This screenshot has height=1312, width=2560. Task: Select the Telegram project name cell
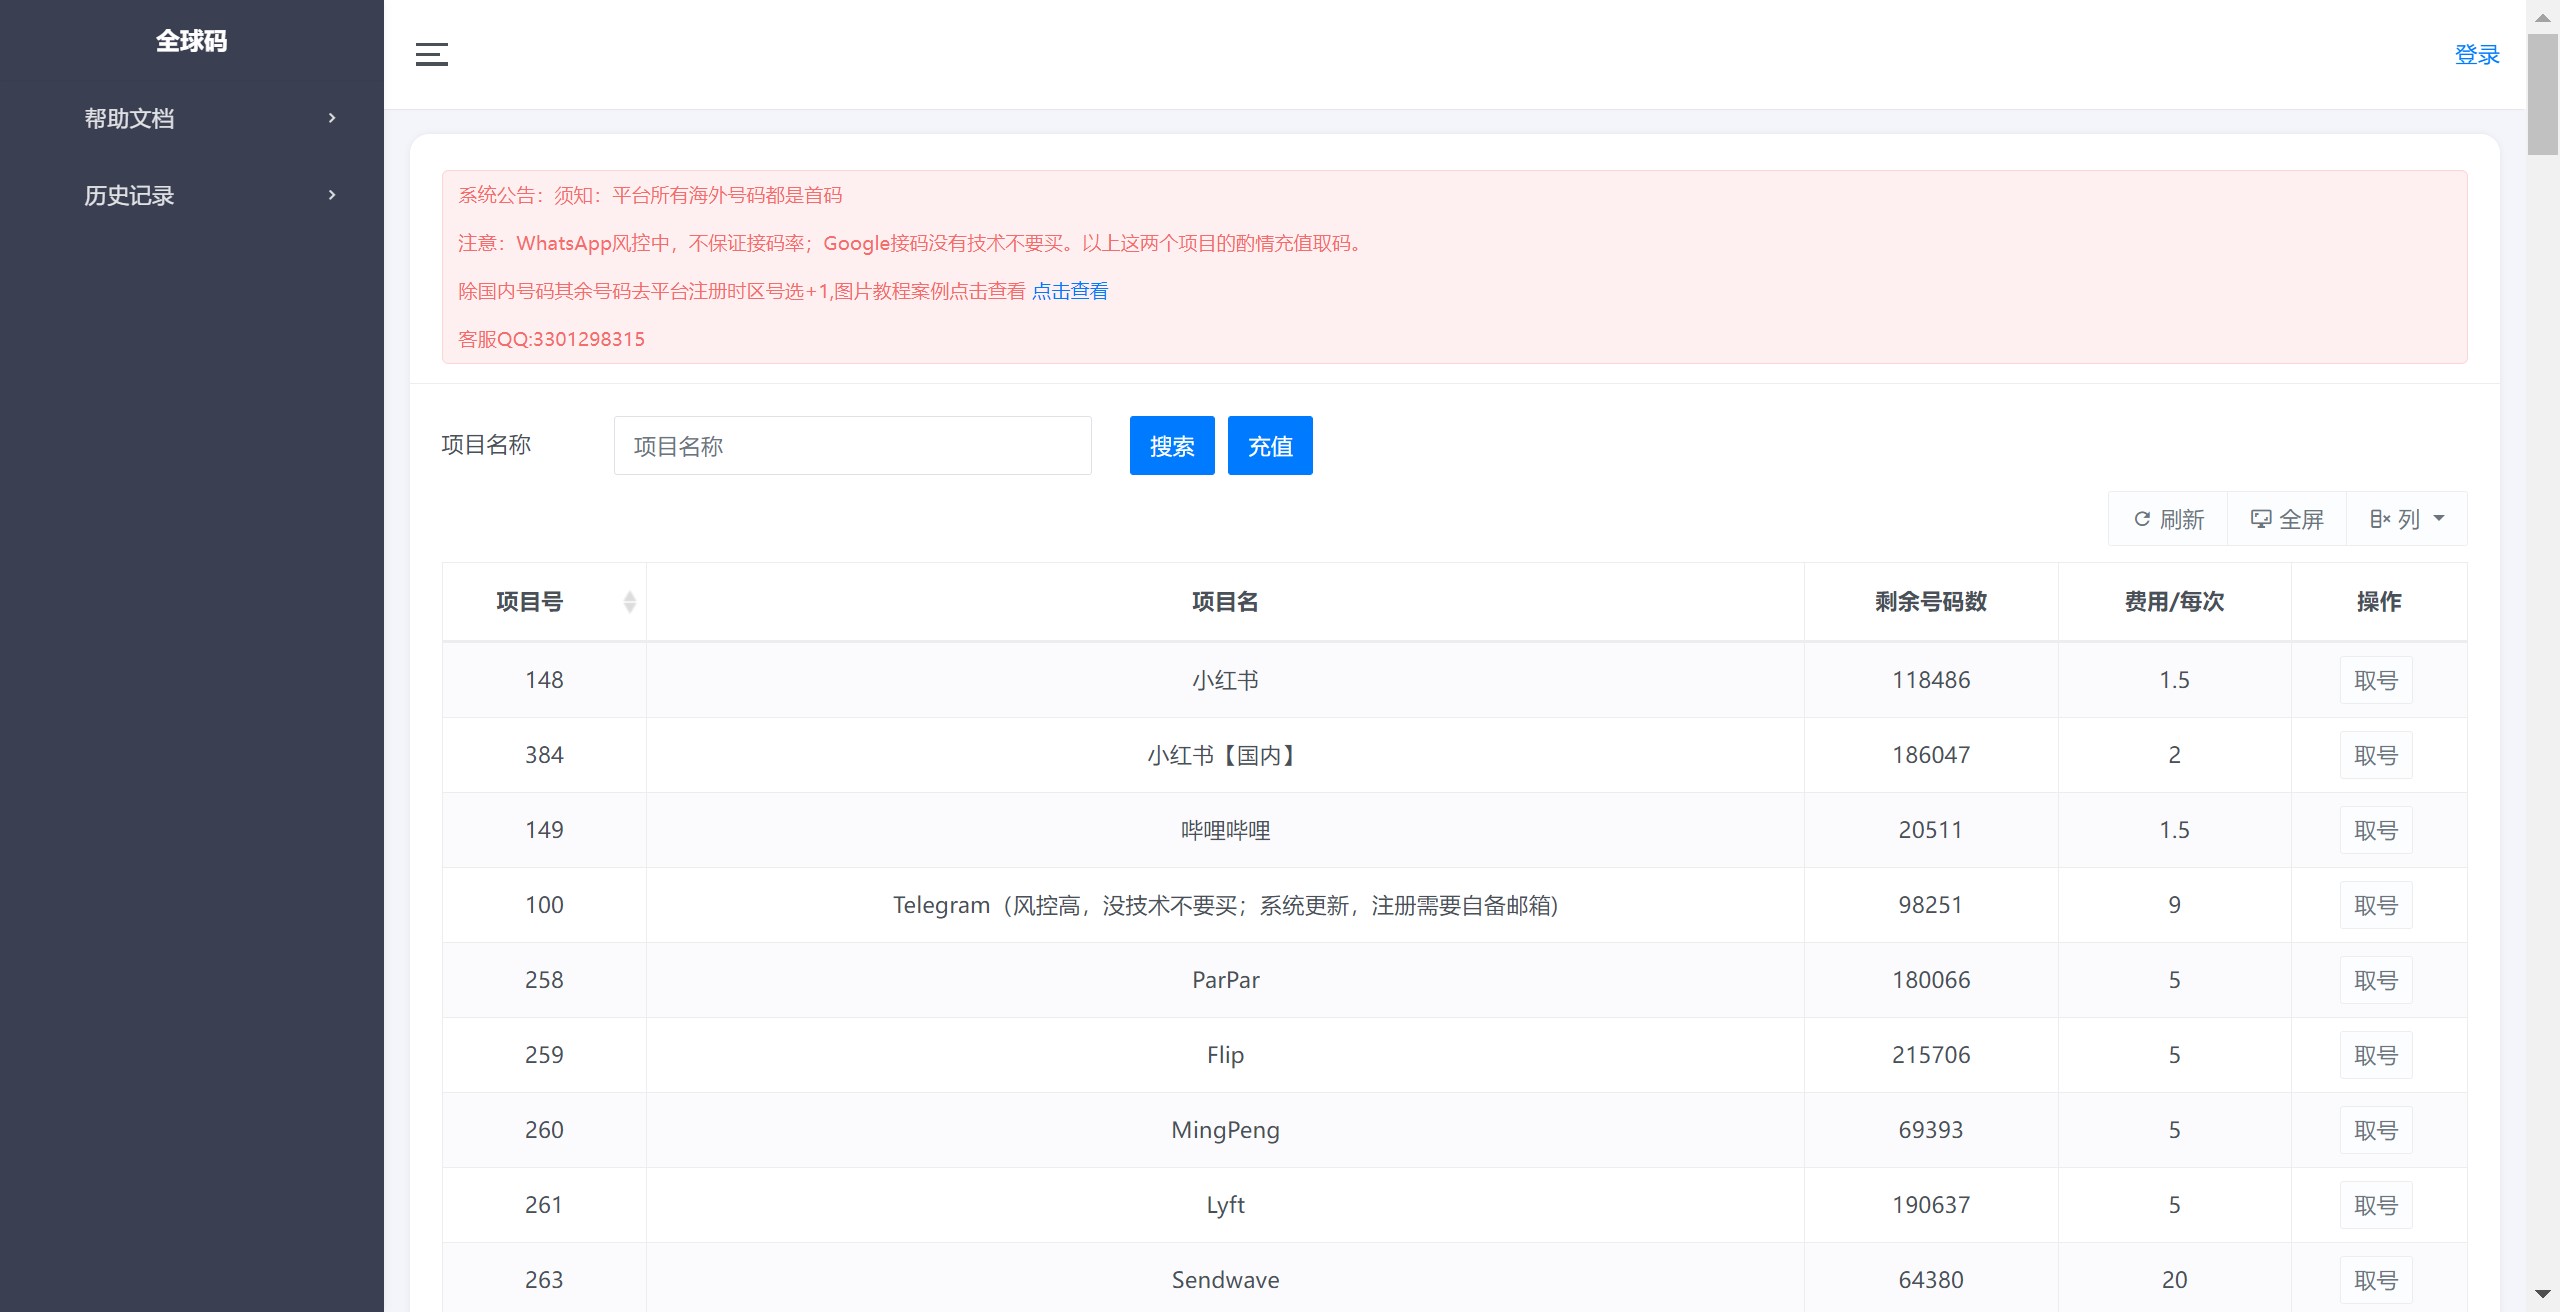click(1225, 905)
